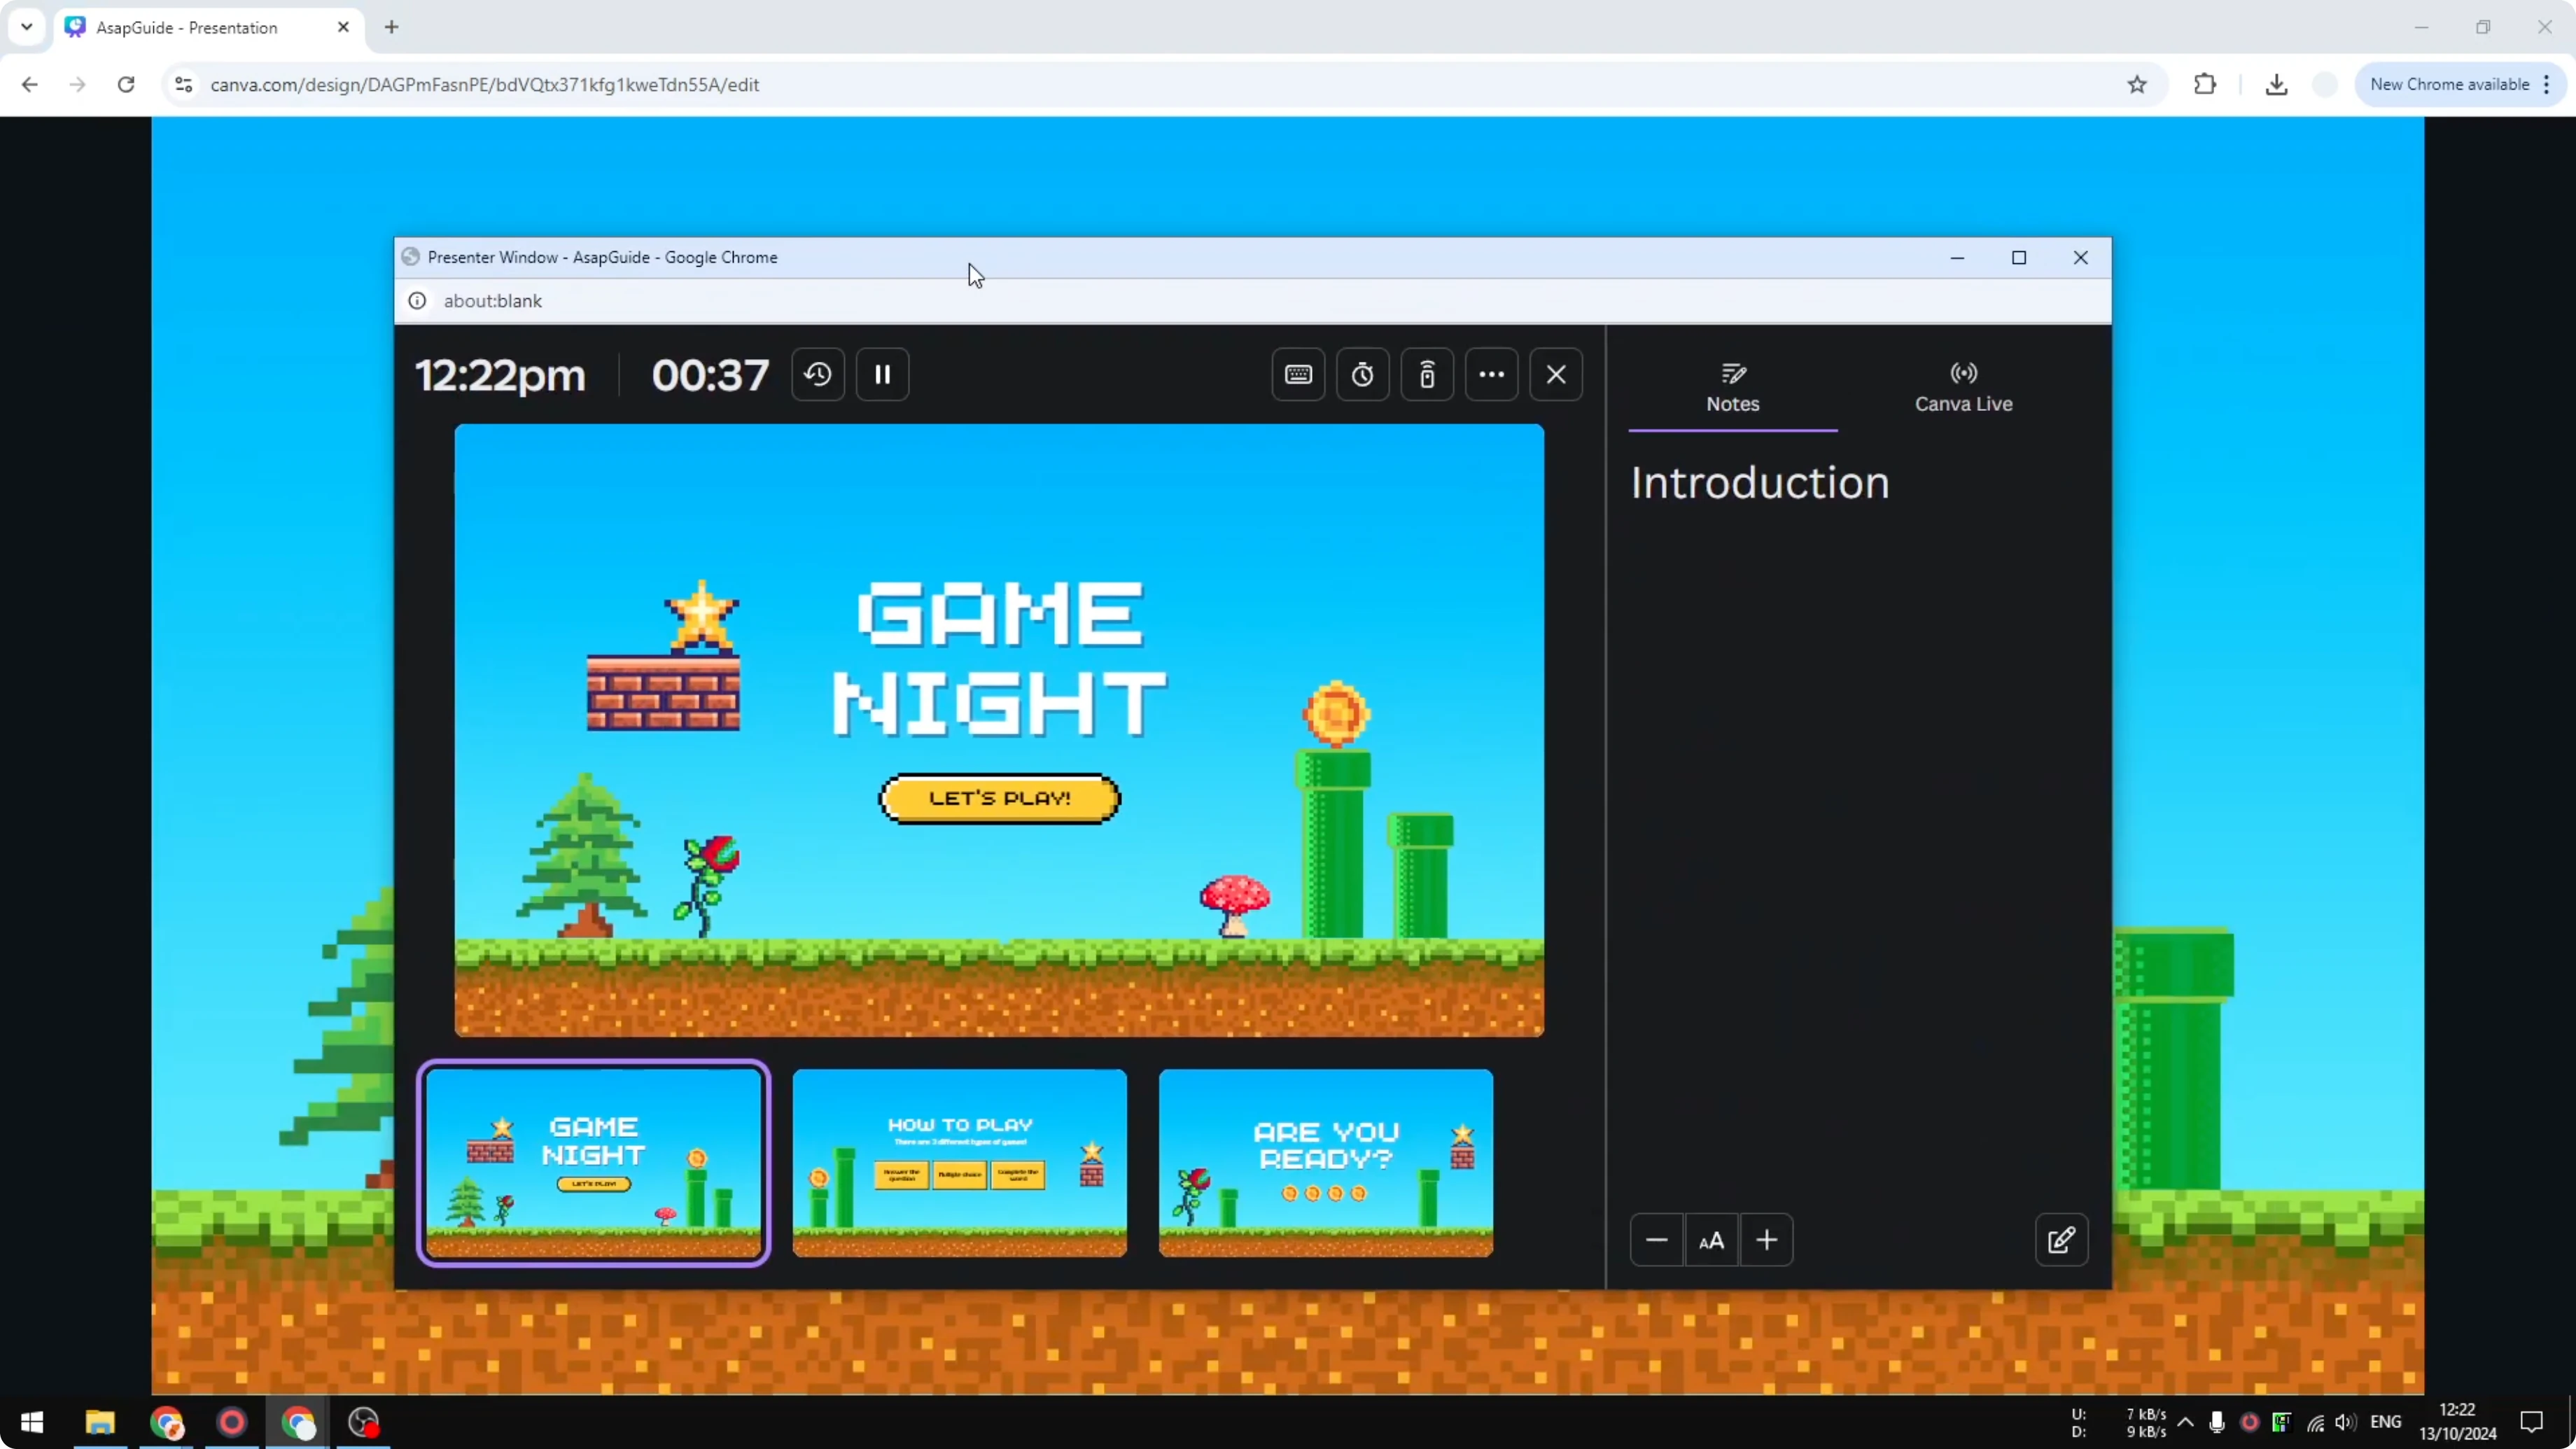Image resolution: width=2576 pixels, height=1449 pixels.
Task: Open the red circle recorder taskbar icon
Action: tap(232, 1422)
